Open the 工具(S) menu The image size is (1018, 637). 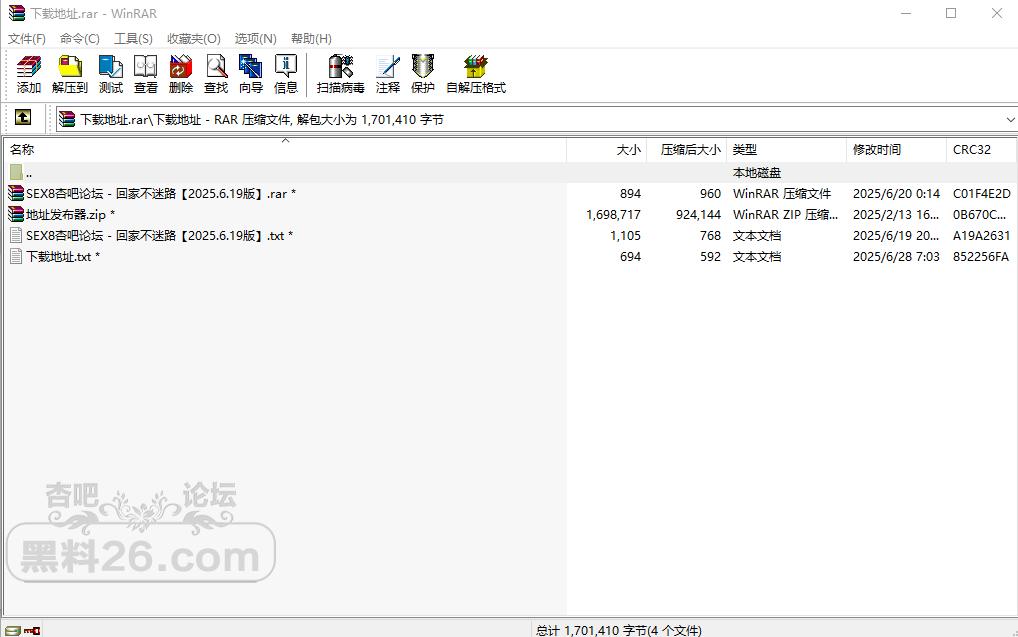pos(133,38)
